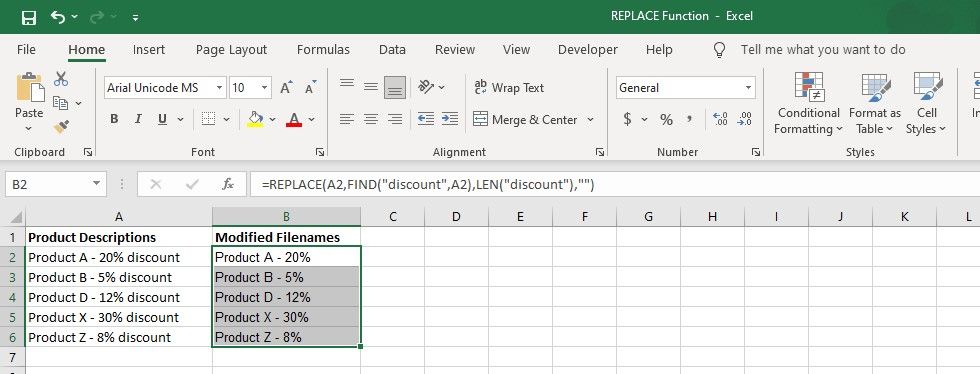Increase the font size
Screen dimensions: 980x374
[x=286, y=88]
